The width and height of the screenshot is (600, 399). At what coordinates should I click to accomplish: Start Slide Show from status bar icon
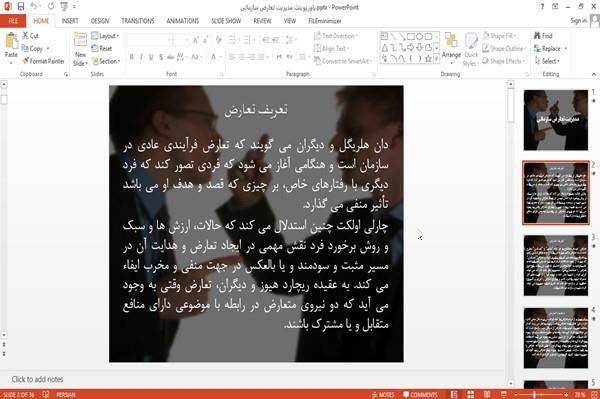coord(504,394)
